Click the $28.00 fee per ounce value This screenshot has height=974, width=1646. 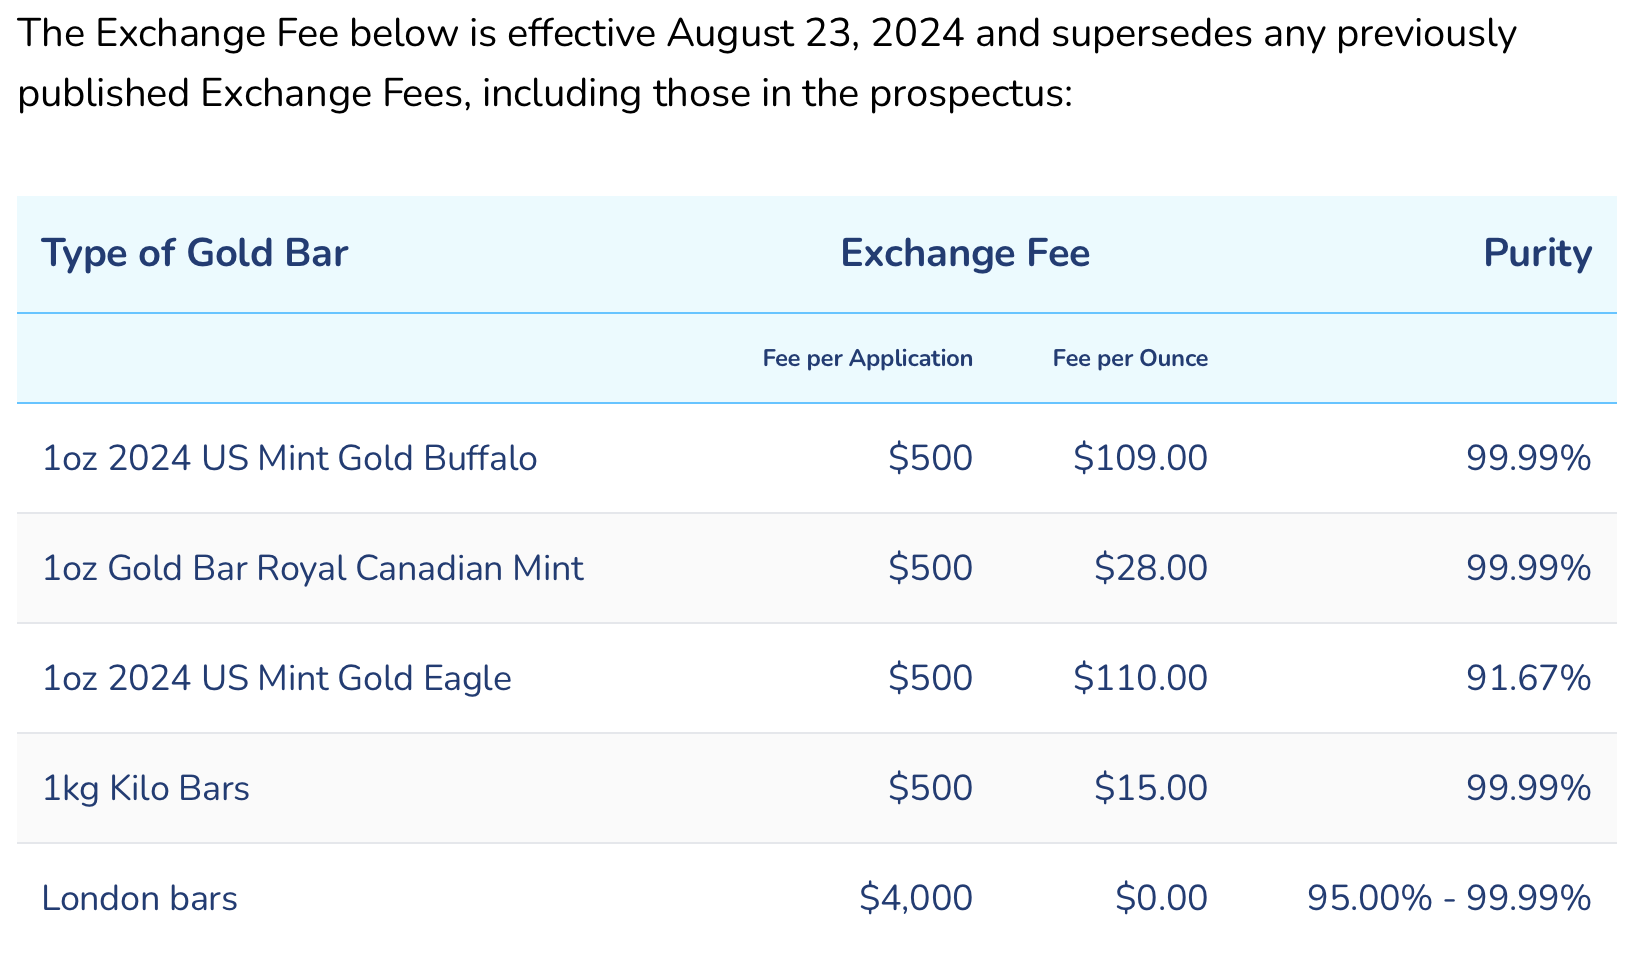pyautogui.click(x=1150, y=568)
